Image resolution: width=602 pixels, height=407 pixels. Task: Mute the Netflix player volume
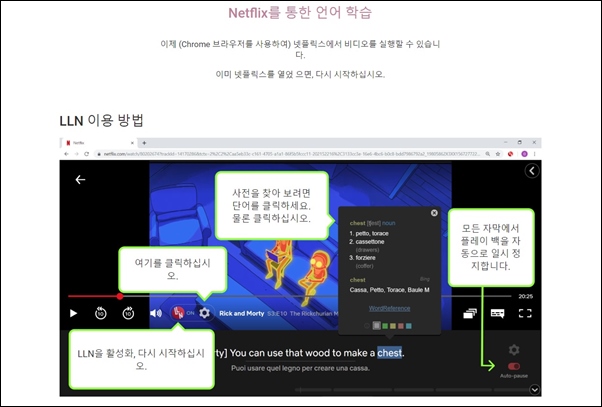coord(155,313)
